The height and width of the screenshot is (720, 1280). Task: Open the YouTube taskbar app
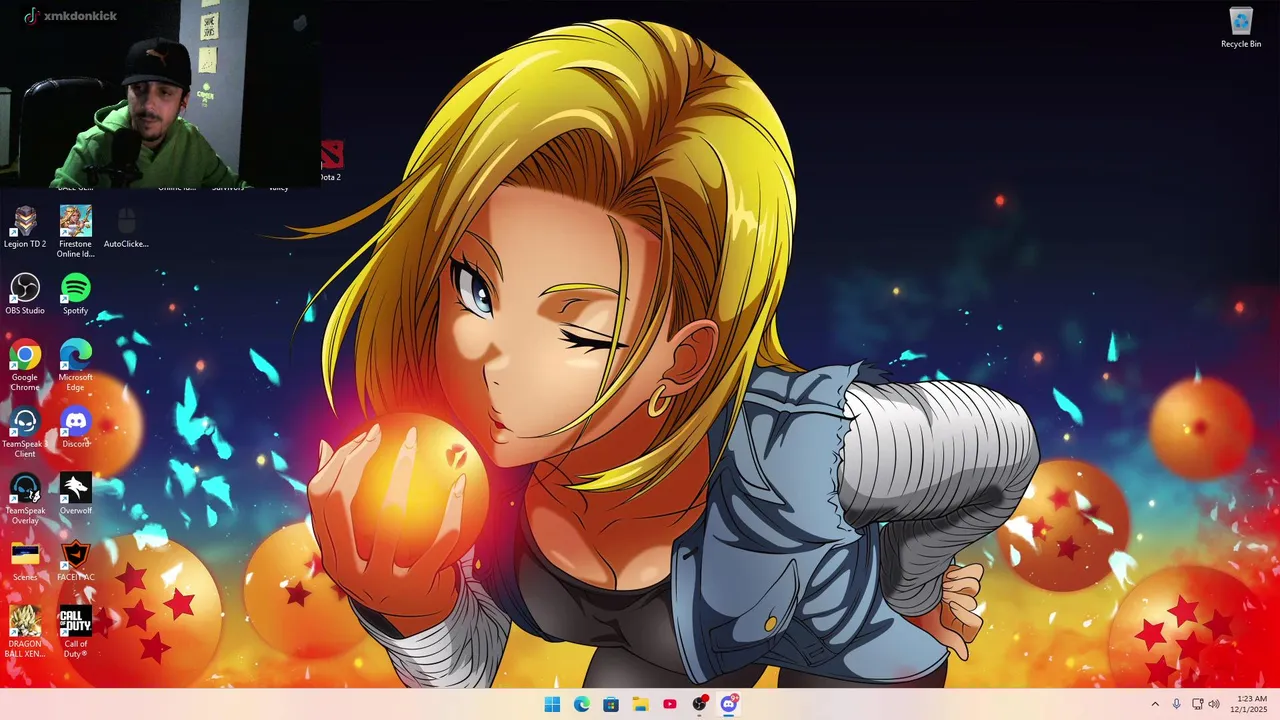(670, 704)
